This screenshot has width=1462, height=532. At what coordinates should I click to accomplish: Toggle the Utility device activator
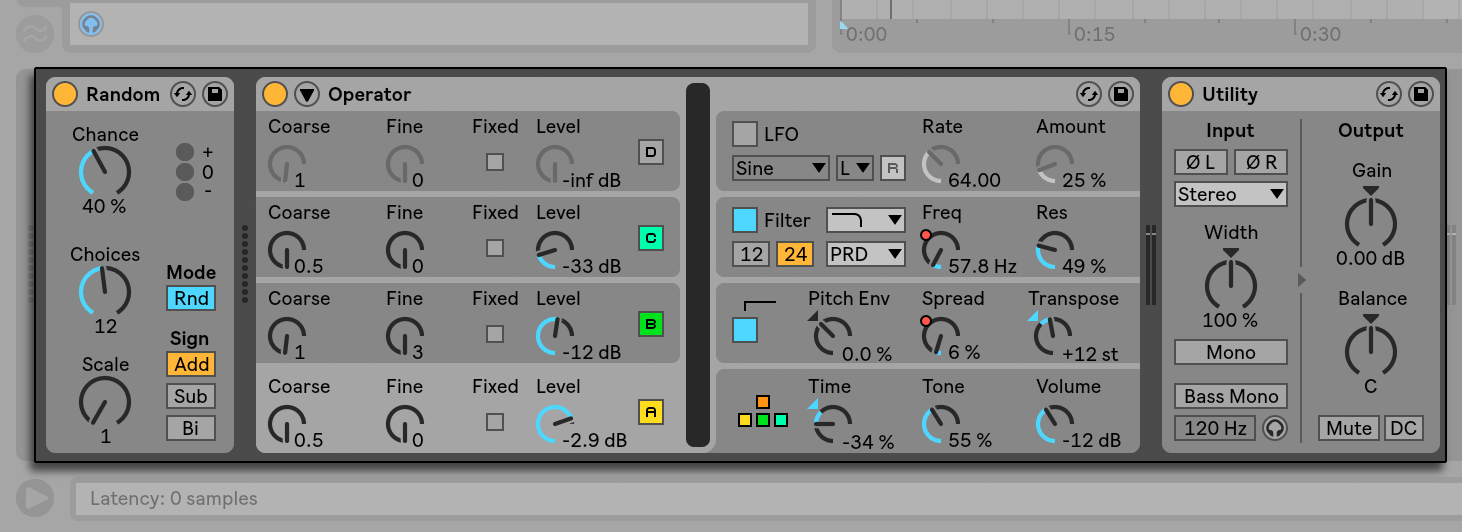[x=1181, y=94]
